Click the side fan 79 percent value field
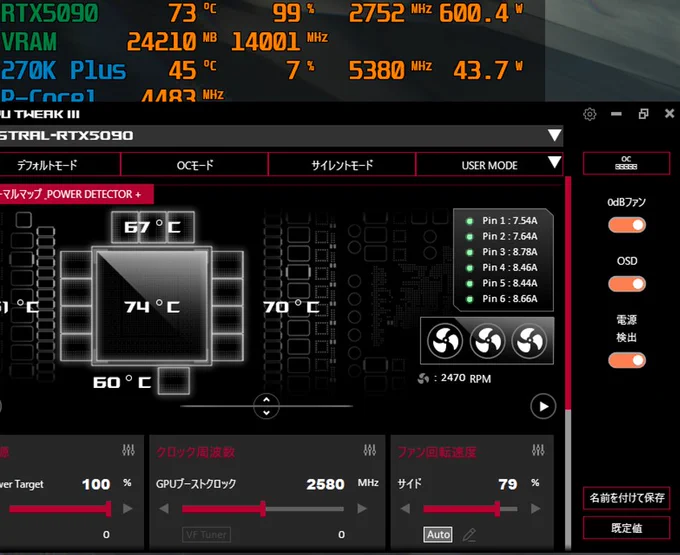The width and height of the screenshot is (680, 555). (508, 484)
